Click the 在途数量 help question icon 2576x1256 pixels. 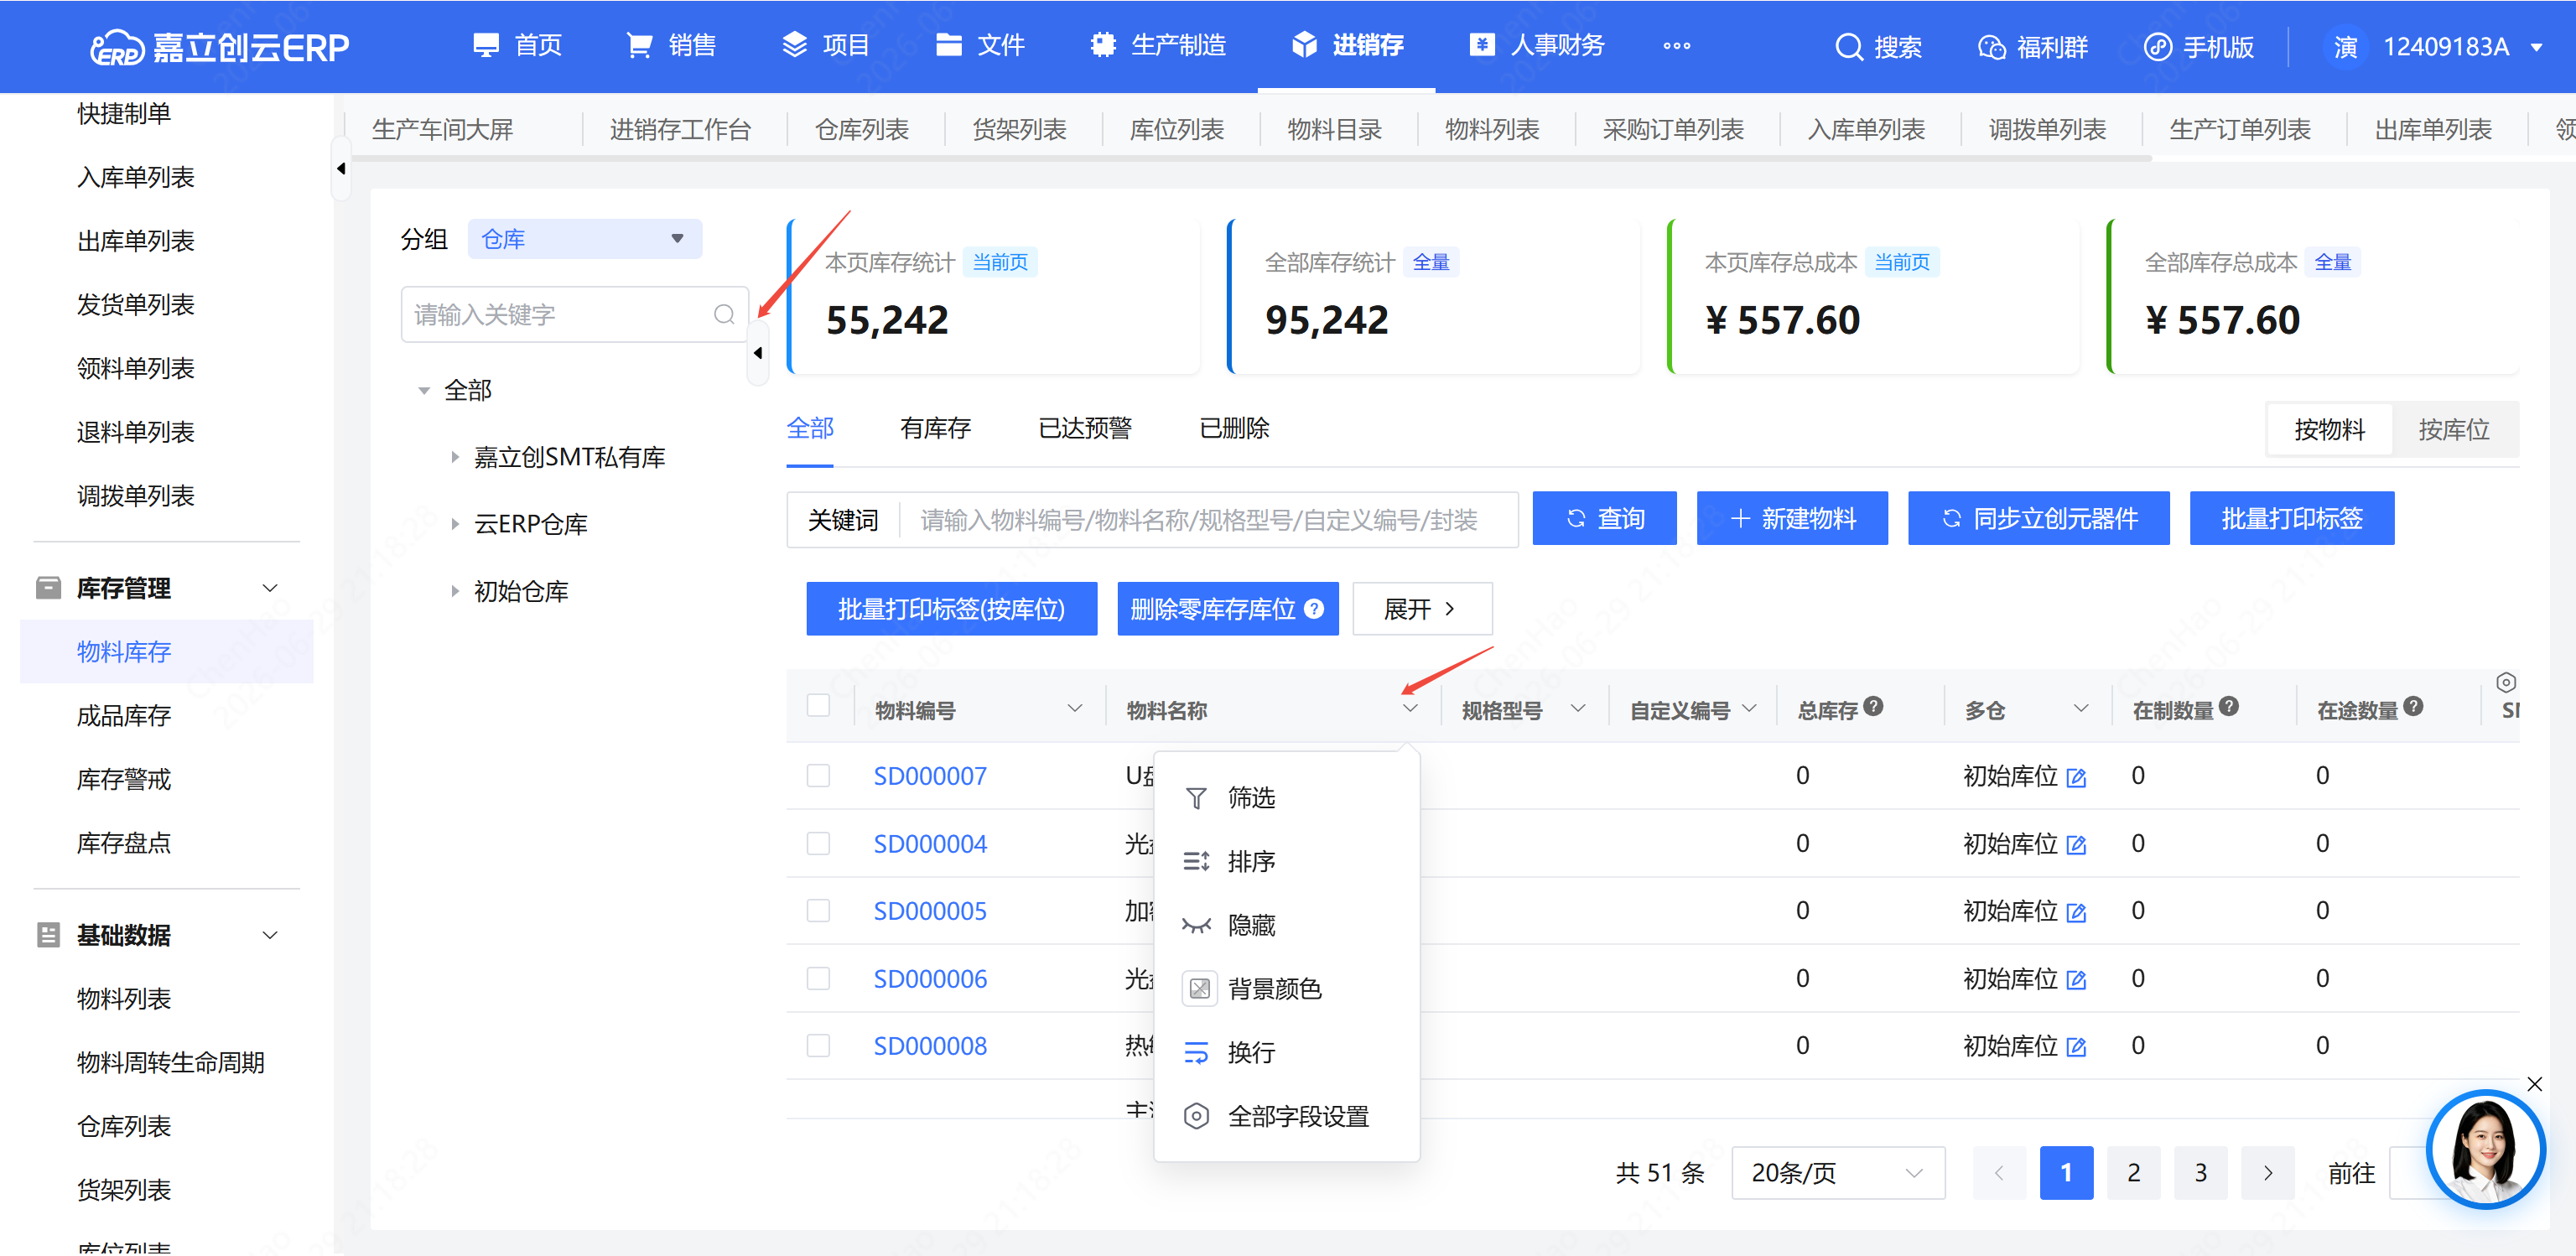[2413, 706]
